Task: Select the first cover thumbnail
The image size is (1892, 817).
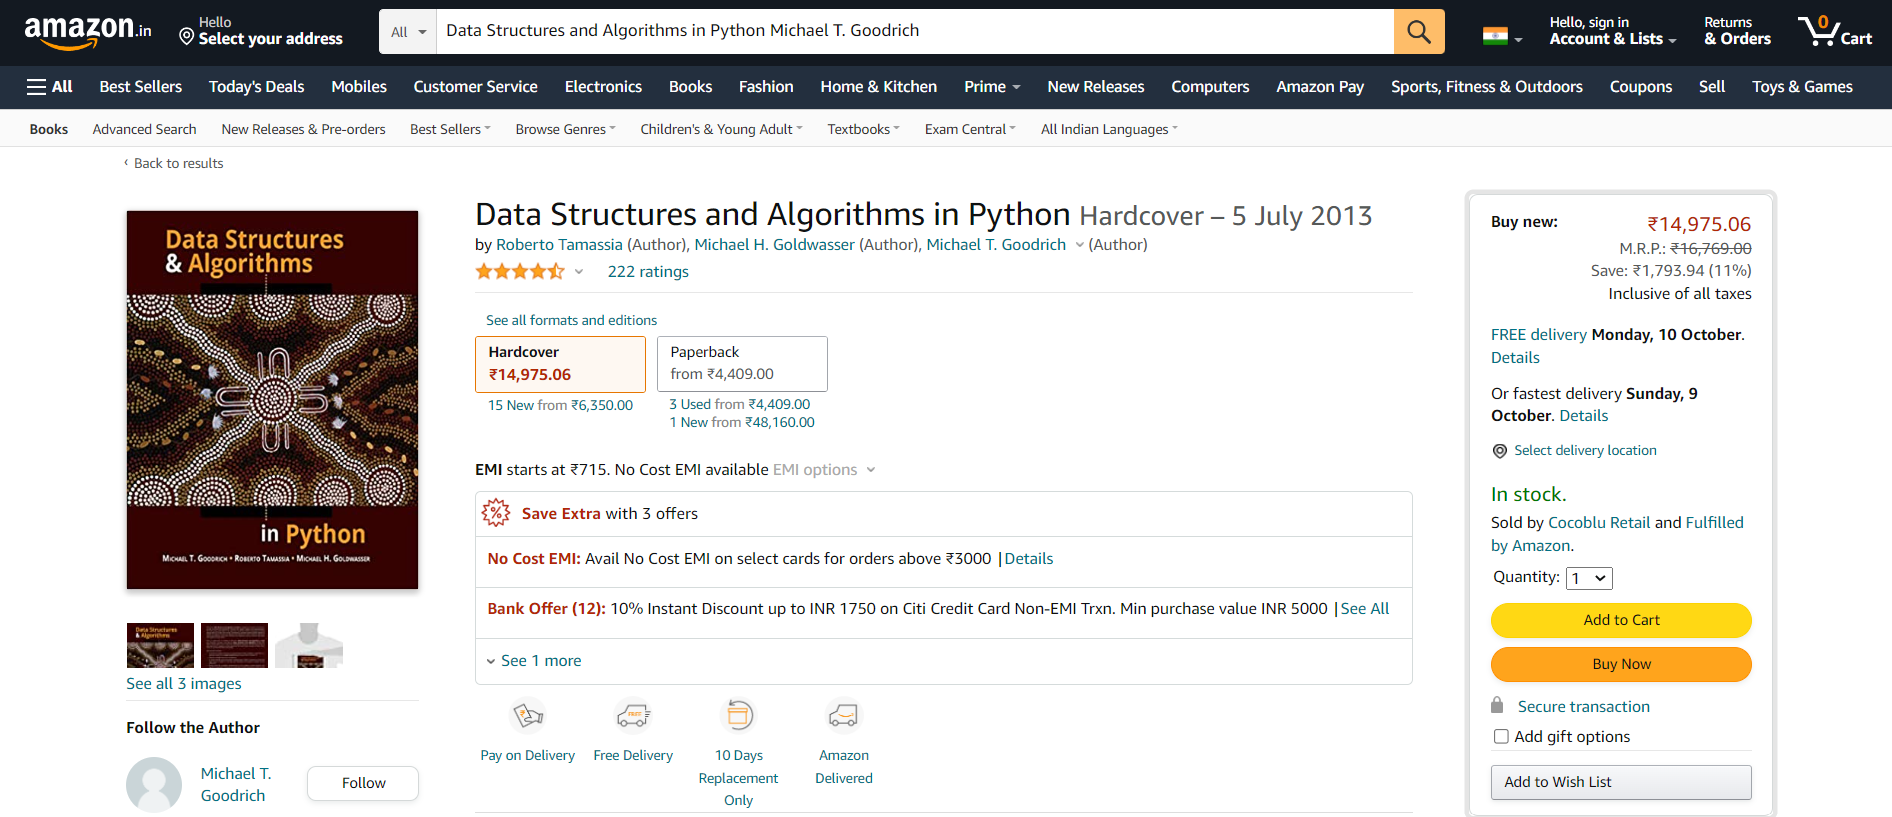Action: point(160,645)
